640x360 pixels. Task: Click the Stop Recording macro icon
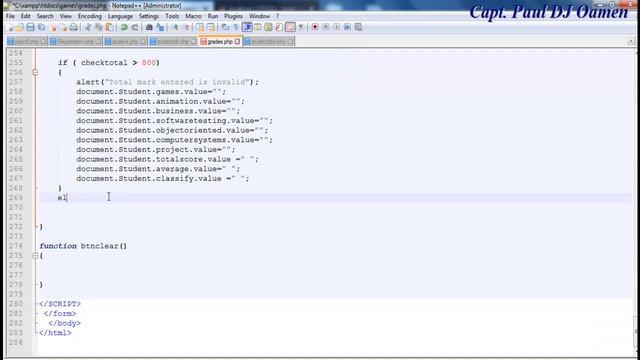[326, 27]
